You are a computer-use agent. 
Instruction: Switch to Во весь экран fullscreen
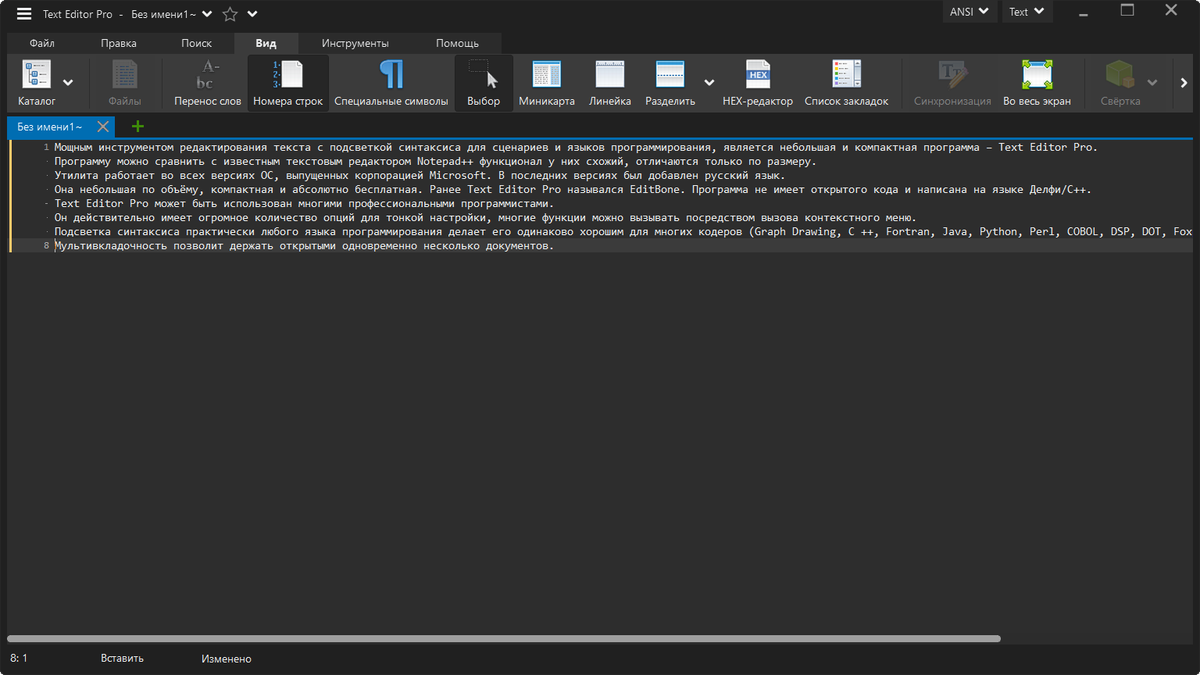click(1037, 83)
